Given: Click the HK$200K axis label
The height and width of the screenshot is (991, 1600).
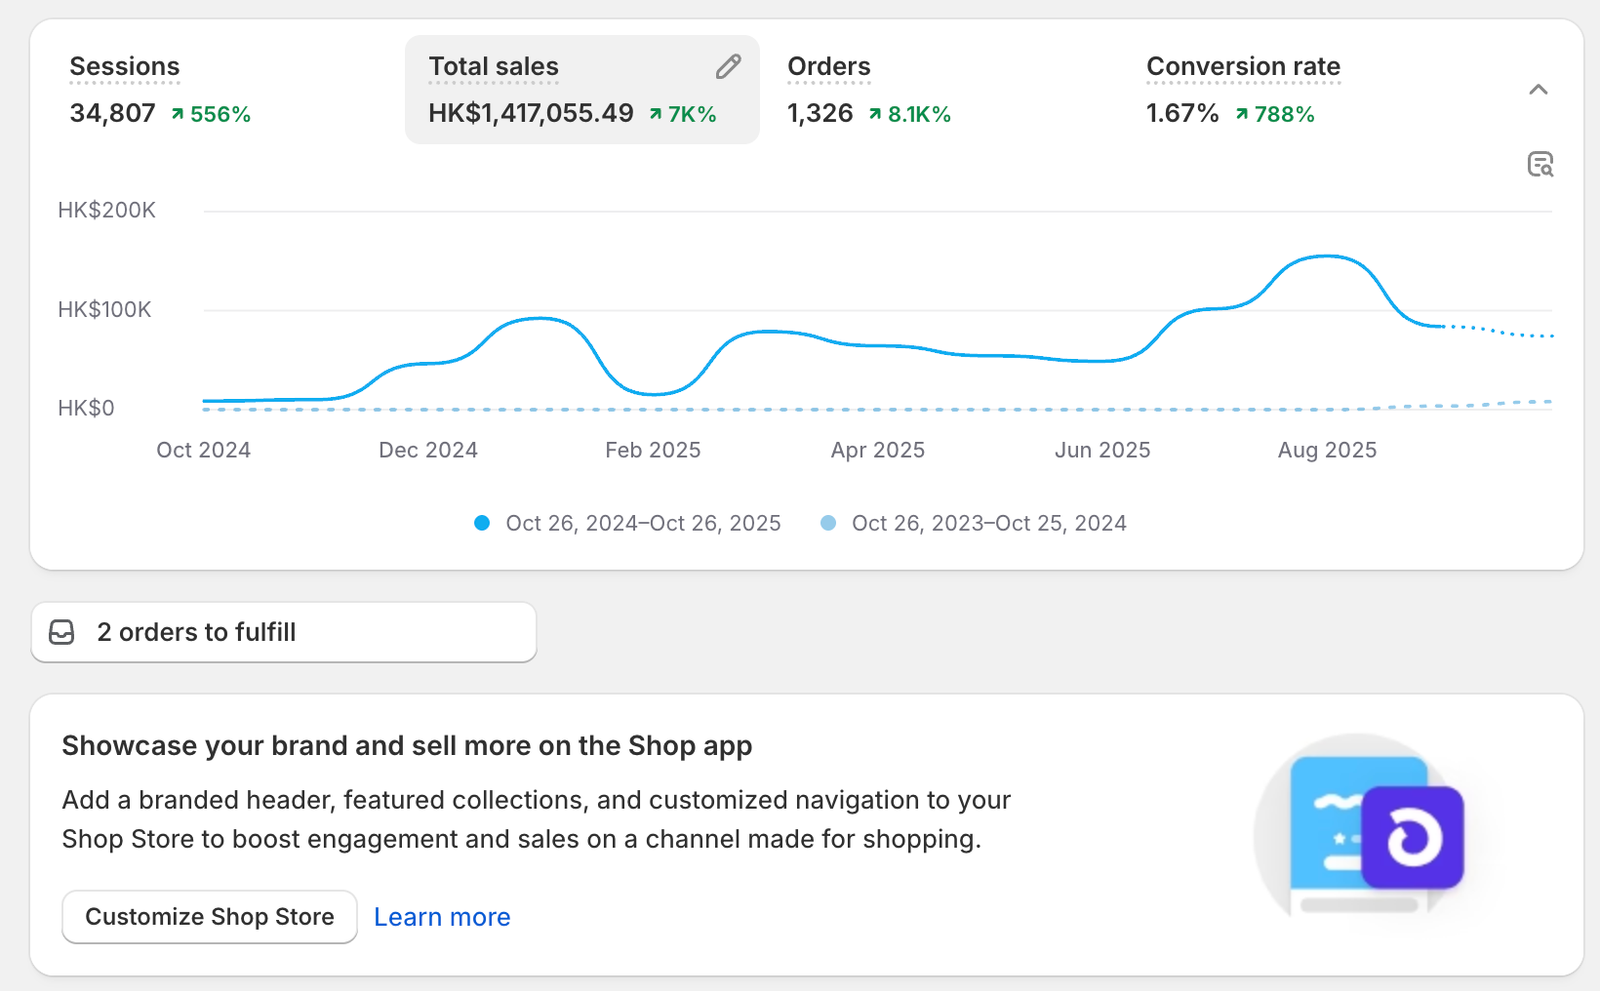Looking at the screenshot, I should pos(106,210).
